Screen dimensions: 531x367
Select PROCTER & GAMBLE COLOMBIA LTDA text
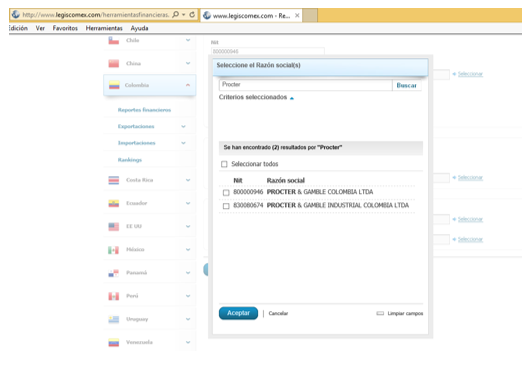coord(320,192)
